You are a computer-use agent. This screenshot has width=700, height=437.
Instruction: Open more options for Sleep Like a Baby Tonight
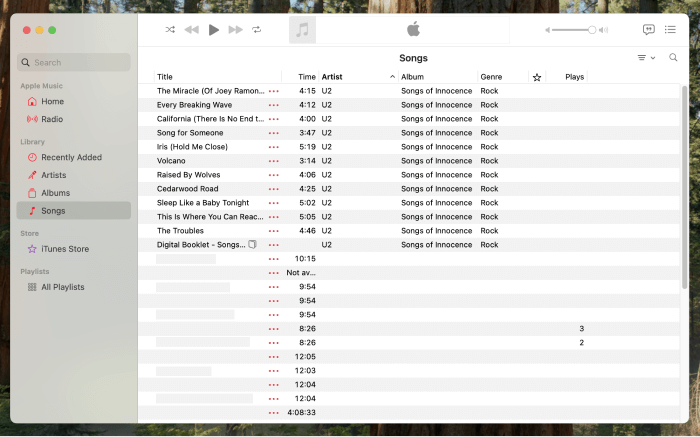click(274, 203)
